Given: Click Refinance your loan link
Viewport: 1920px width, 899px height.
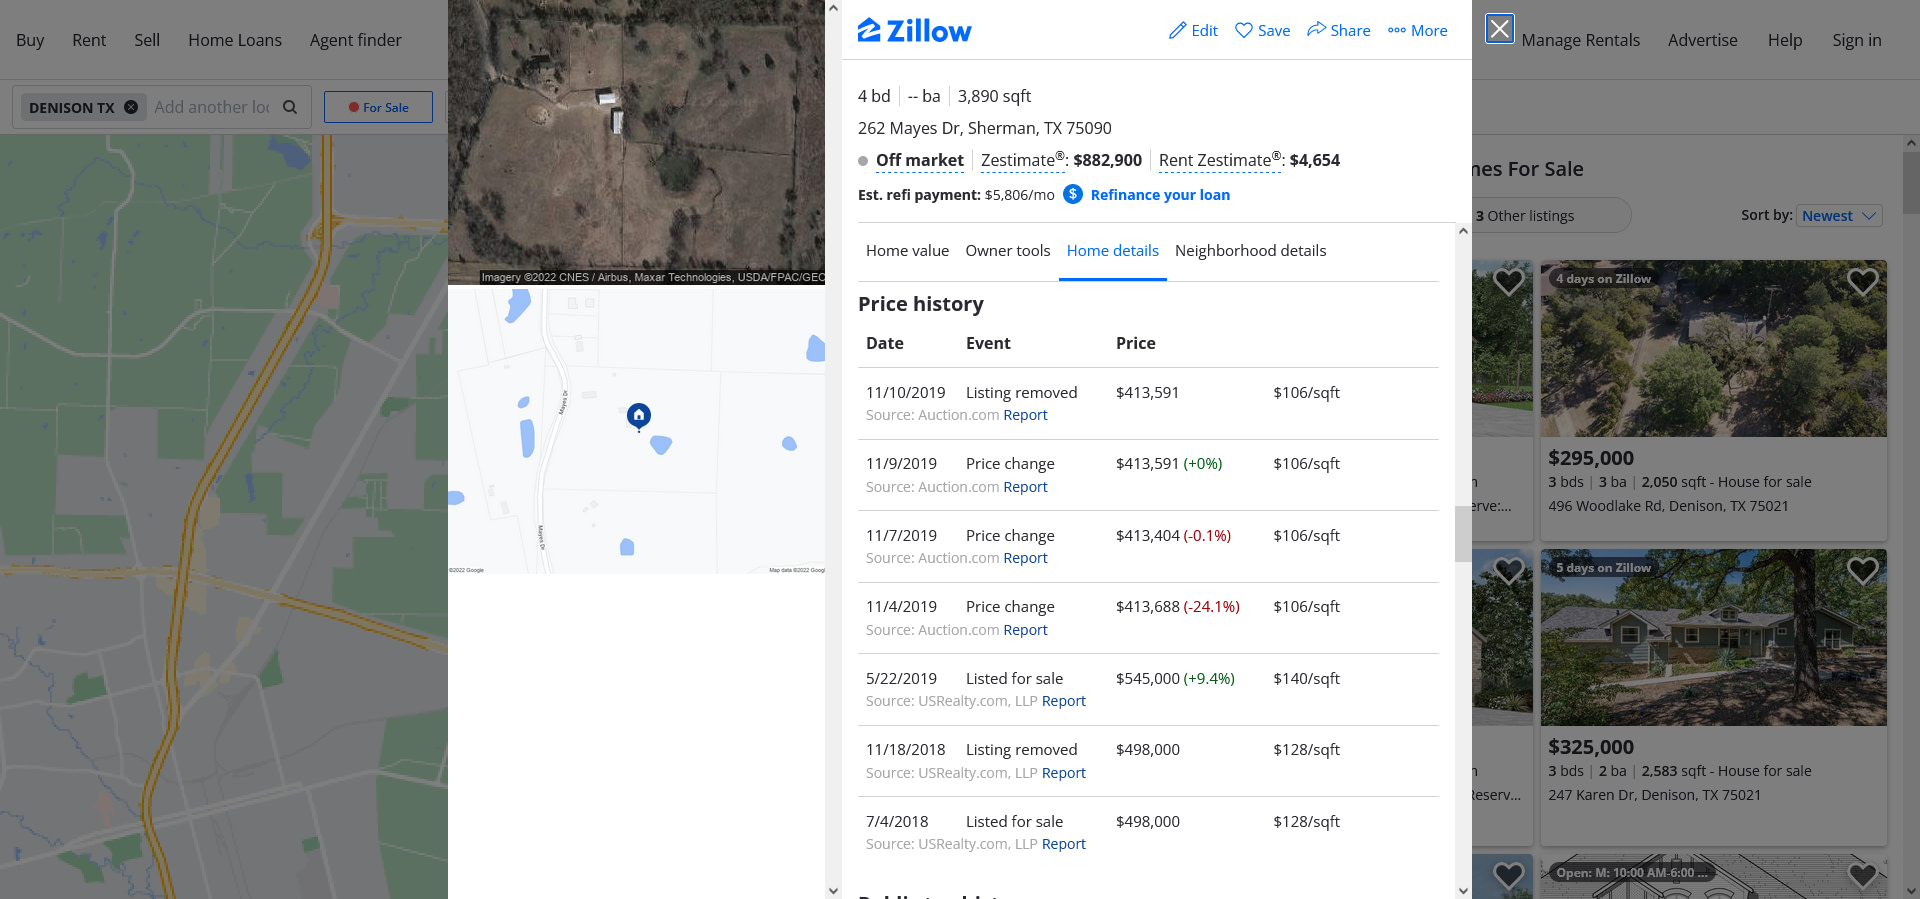Looking at the screenshot, I should pos(1160,195).
